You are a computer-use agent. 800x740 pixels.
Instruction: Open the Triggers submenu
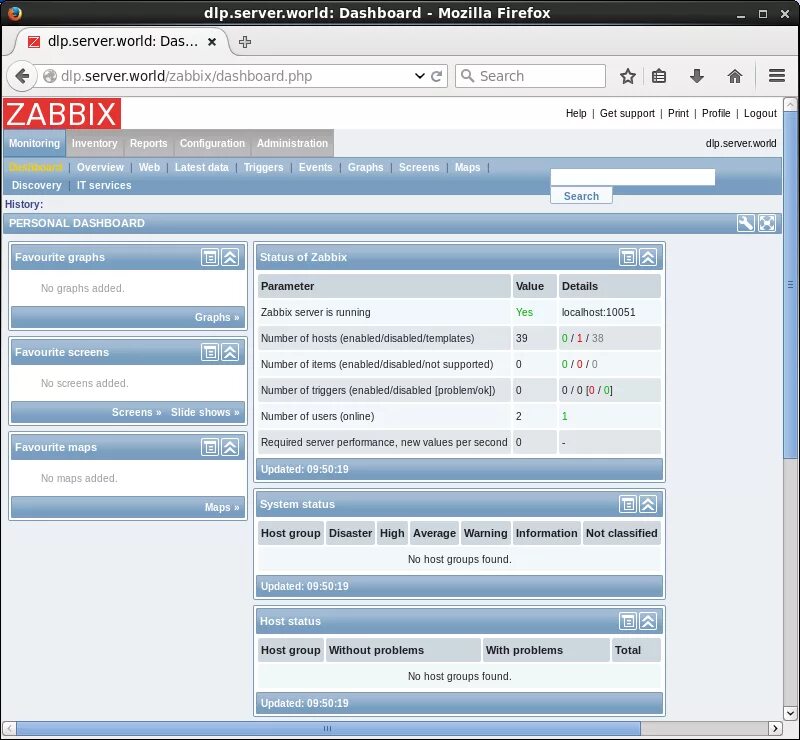coord(263,167)
